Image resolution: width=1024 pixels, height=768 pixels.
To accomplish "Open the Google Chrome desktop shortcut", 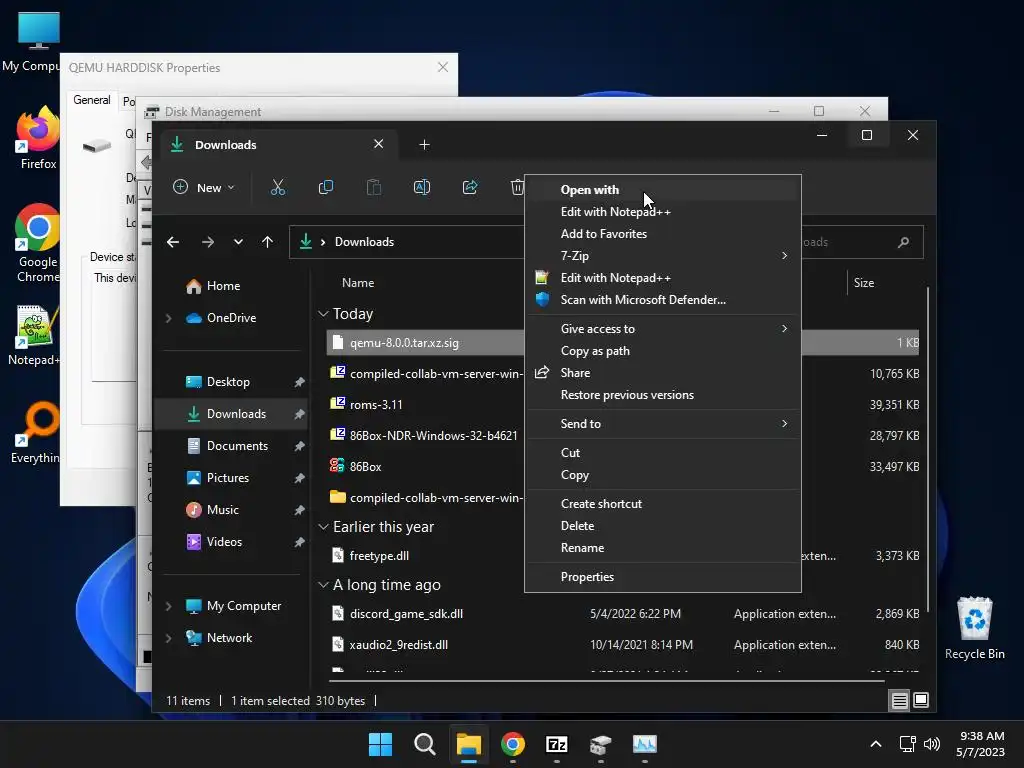I will coord(38,243).
